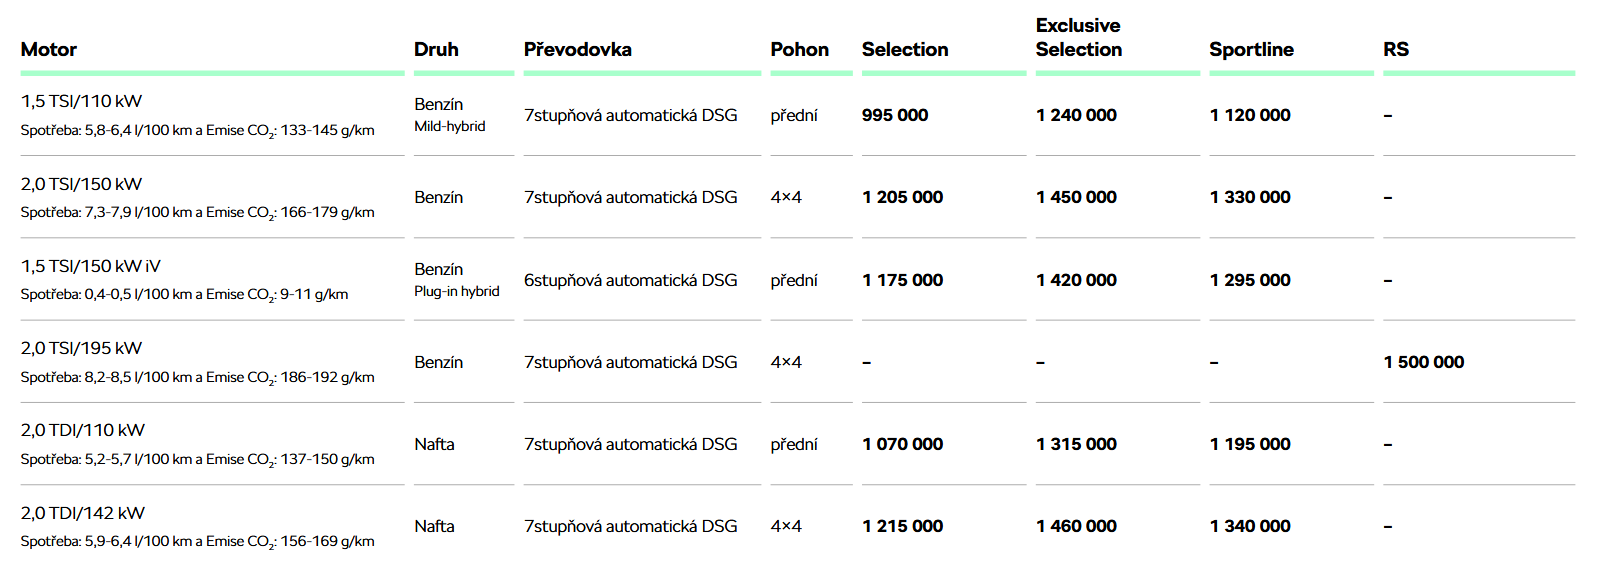Viewport: 1607px width, 564px height.
Task: Click the Sportline column header
Action: tap(1251, 49)
